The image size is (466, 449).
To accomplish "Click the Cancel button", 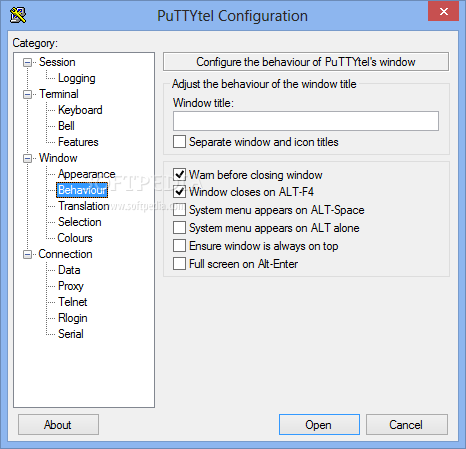I will [x=407, y=425].
